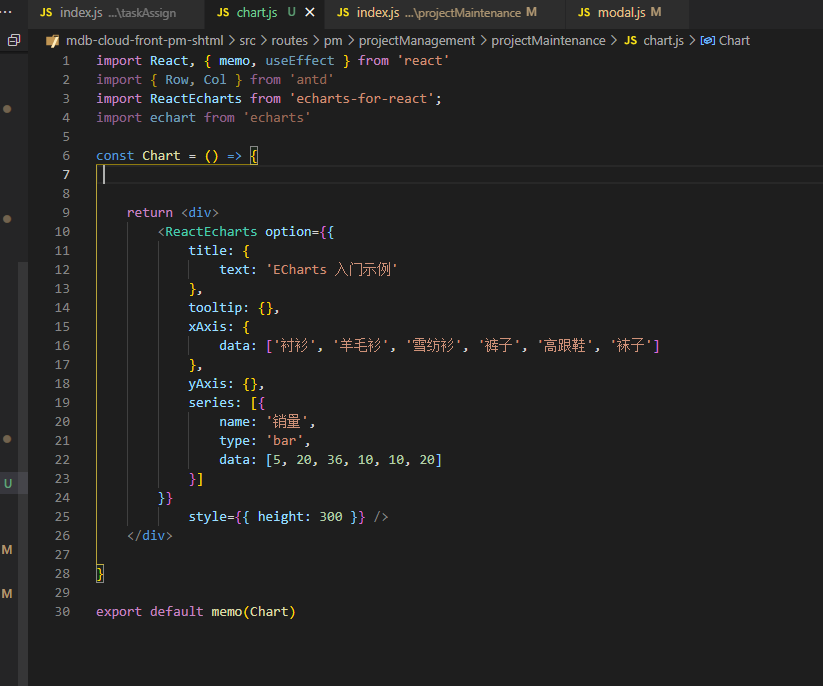Click the folder icon starting the breadcrumb path

pyautogui.click(x=52, y=41)
